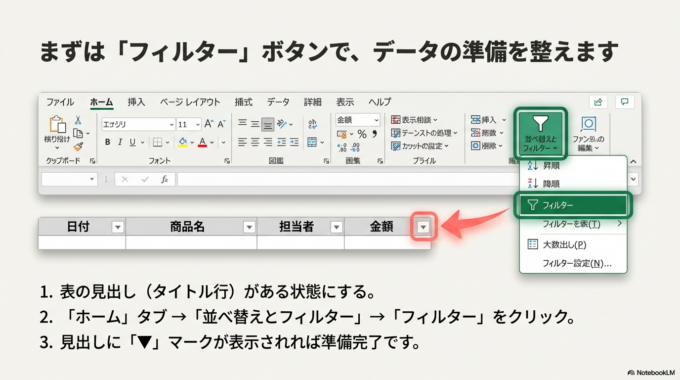Screen dimensions: 680x380
Task: Open Clipboard group dialog launcher
Action: pos(92,161)
